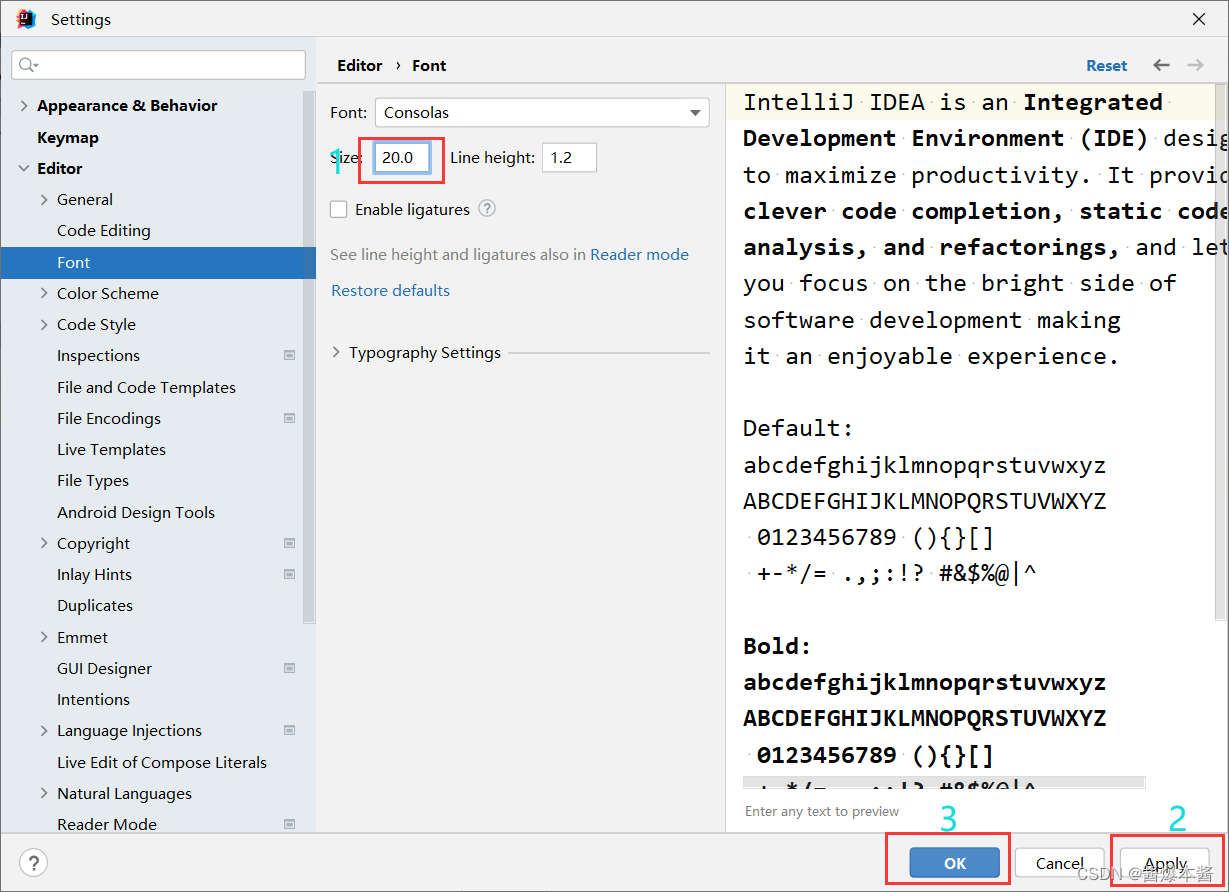Open File and Code Templates page
This screenshot has height=892, width=1229.
[146, 387]
